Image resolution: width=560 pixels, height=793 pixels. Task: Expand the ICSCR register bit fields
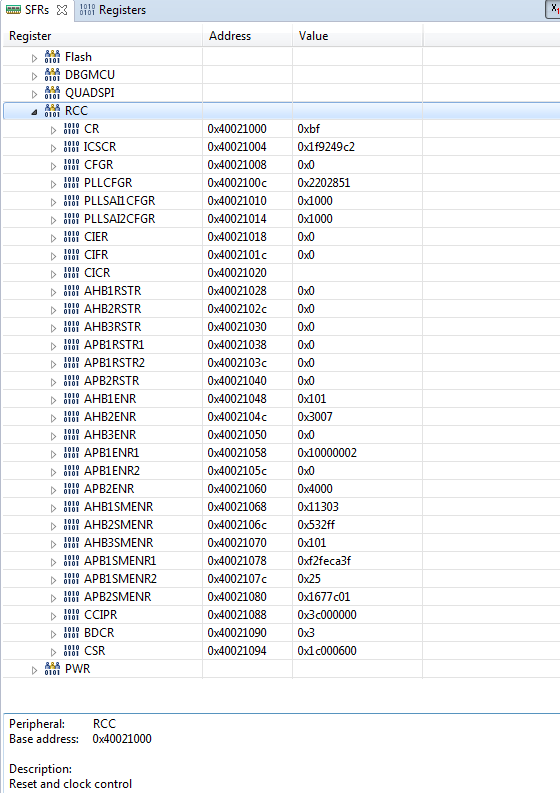53,148
